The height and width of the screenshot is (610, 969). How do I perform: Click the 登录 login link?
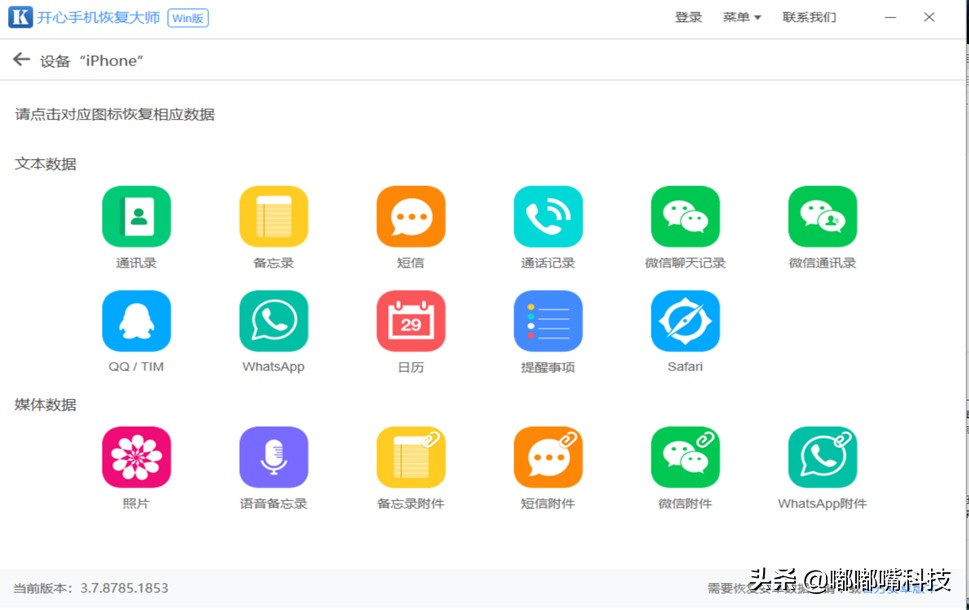pos(688,17)
